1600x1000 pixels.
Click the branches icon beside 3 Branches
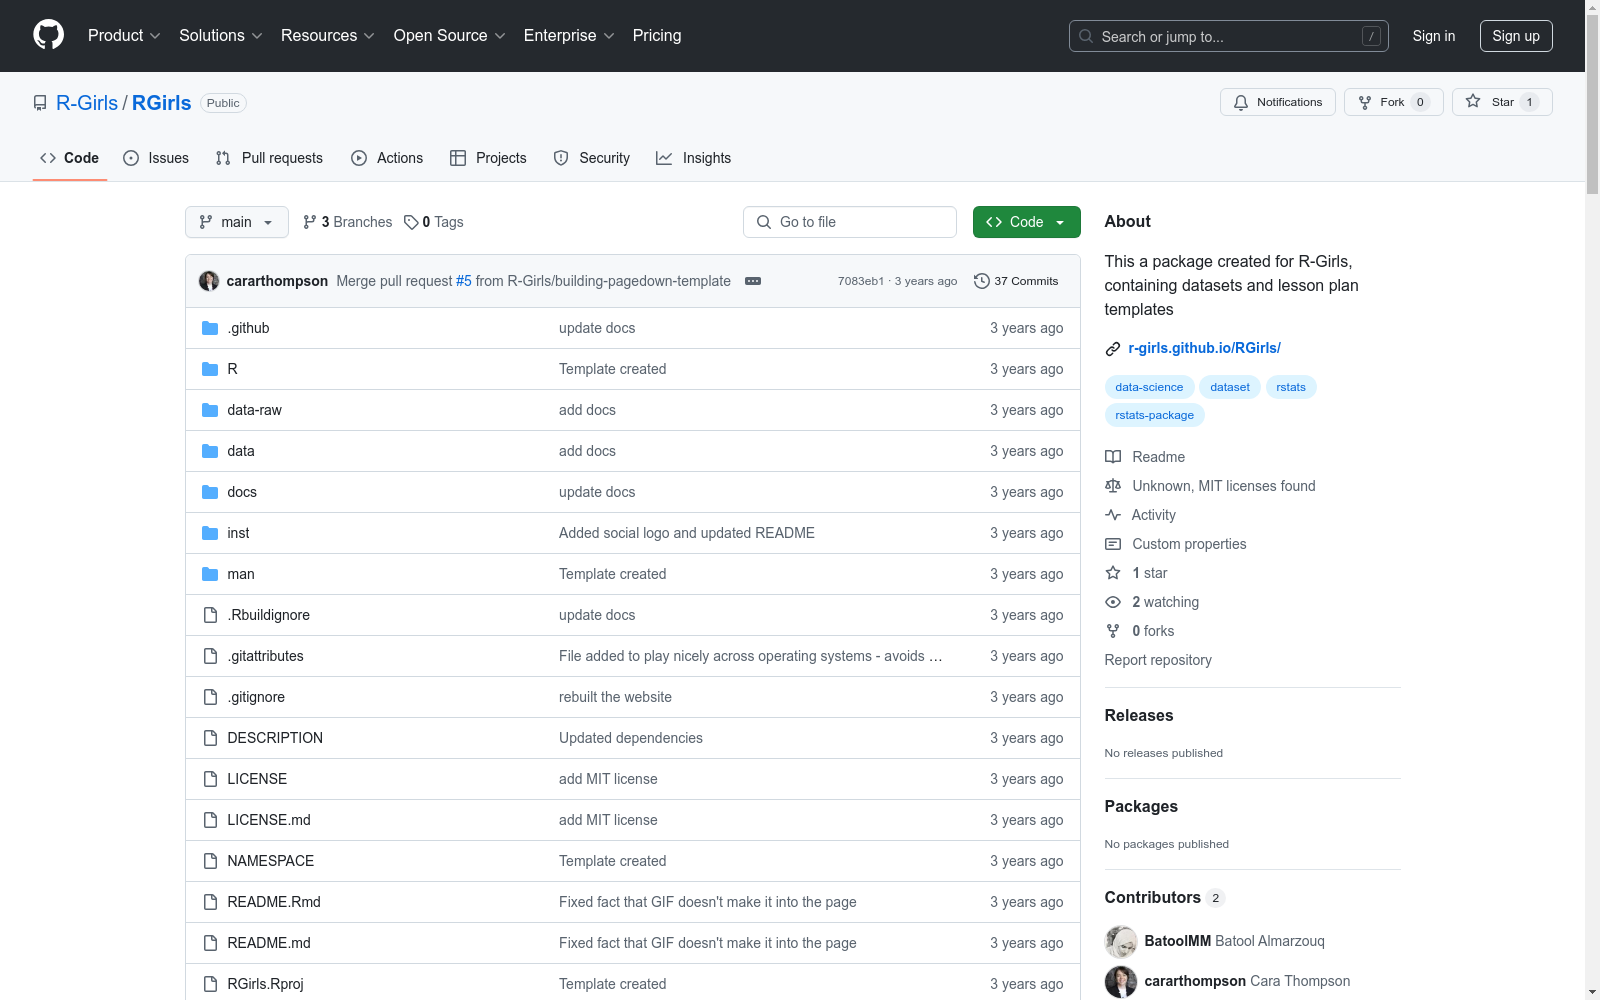tap(310, 222)
